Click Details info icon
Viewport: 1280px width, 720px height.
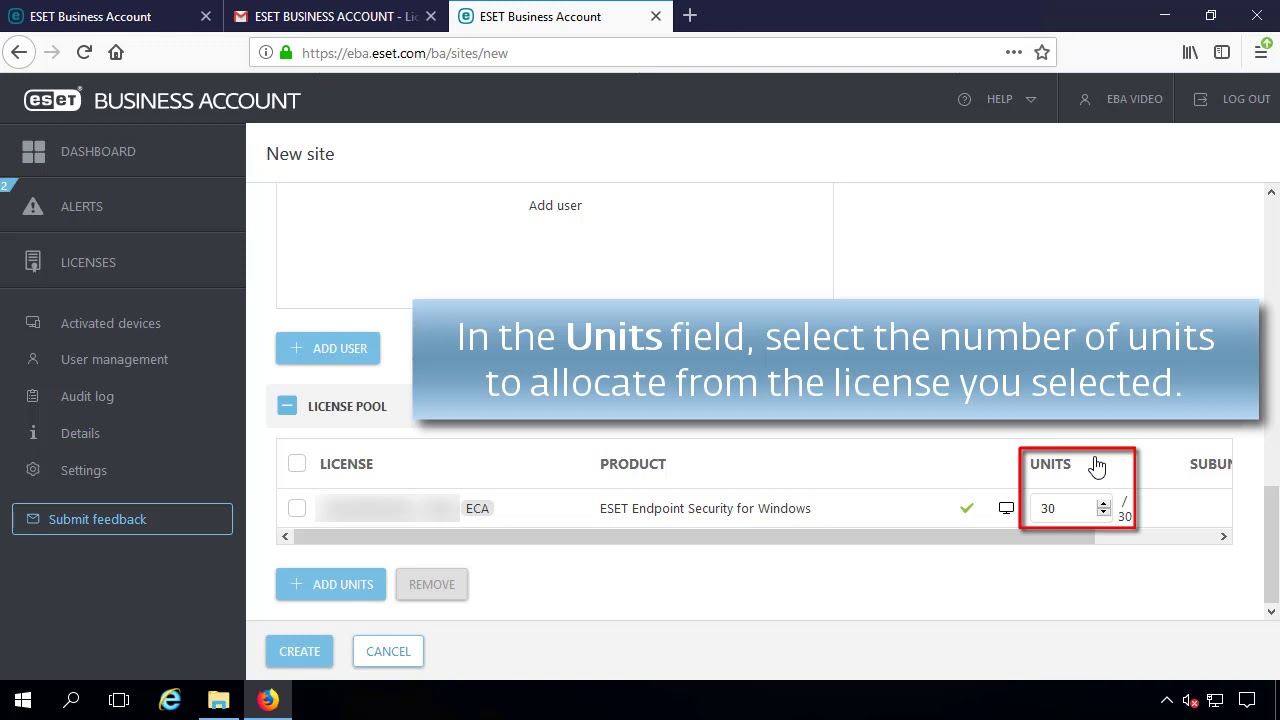33,433
